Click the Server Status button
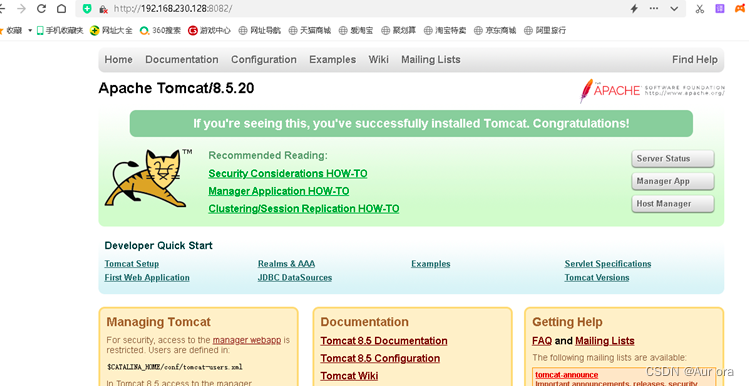Viewport: 749px width, 386px height. [673, 159]
